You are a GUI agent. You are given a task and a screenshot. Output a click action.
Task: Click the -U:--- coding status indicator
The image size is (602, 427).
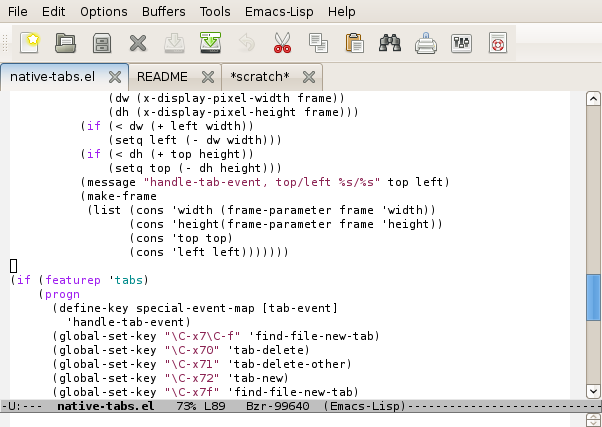click(x=22, y=406)
